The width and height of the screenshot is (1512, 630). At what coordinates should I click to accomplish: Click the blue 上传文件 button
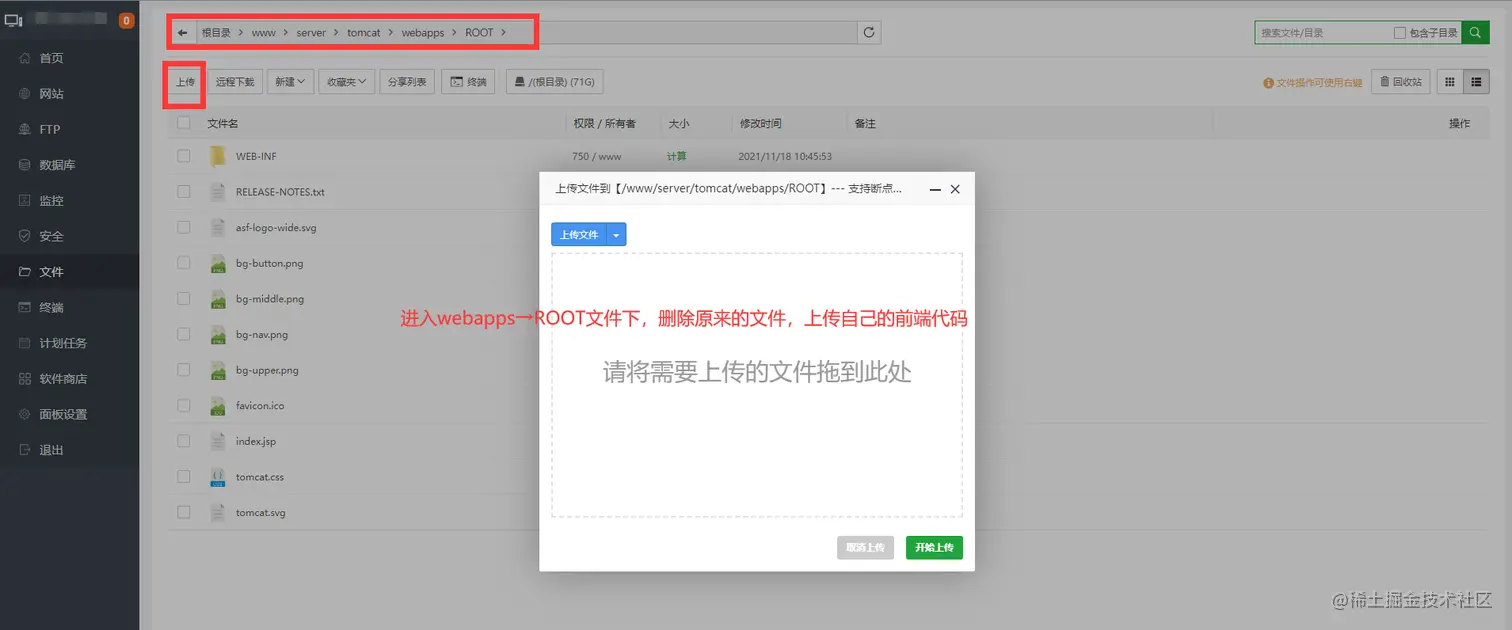click(579, 235)
